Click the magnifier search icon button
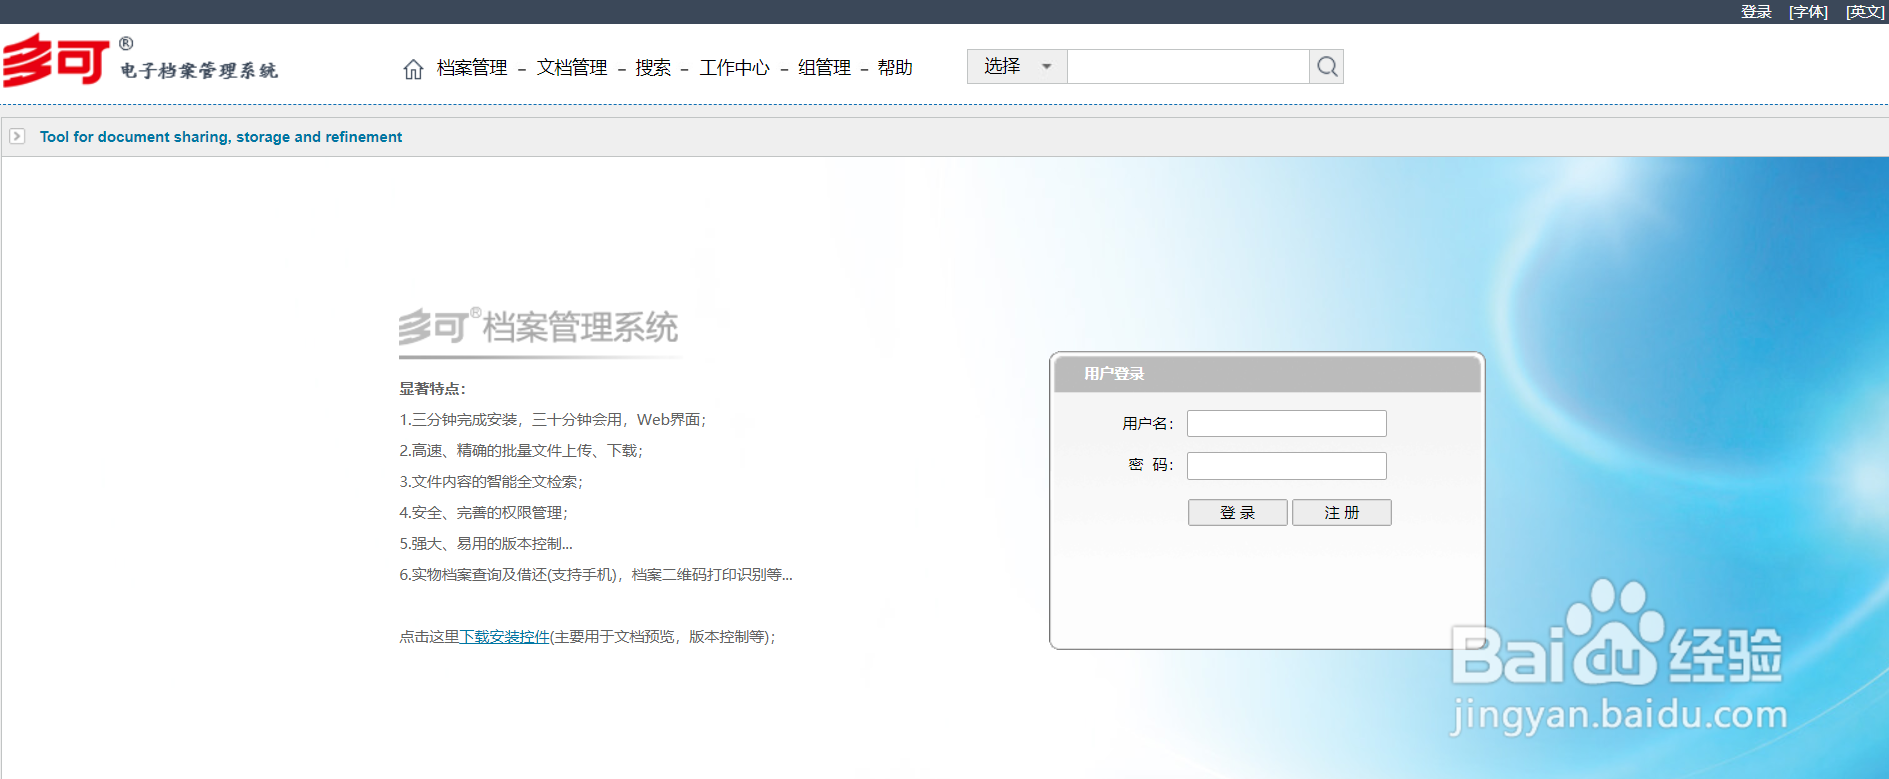The height and width of the screenshot is (779, 1889). [x=1327, y=67]
